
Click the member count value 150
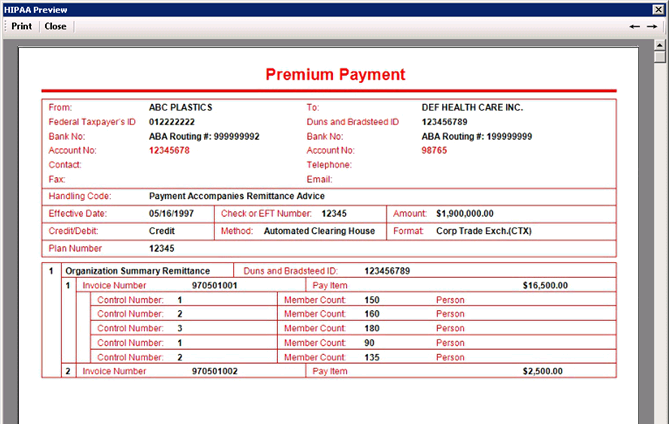click(372, 299)
